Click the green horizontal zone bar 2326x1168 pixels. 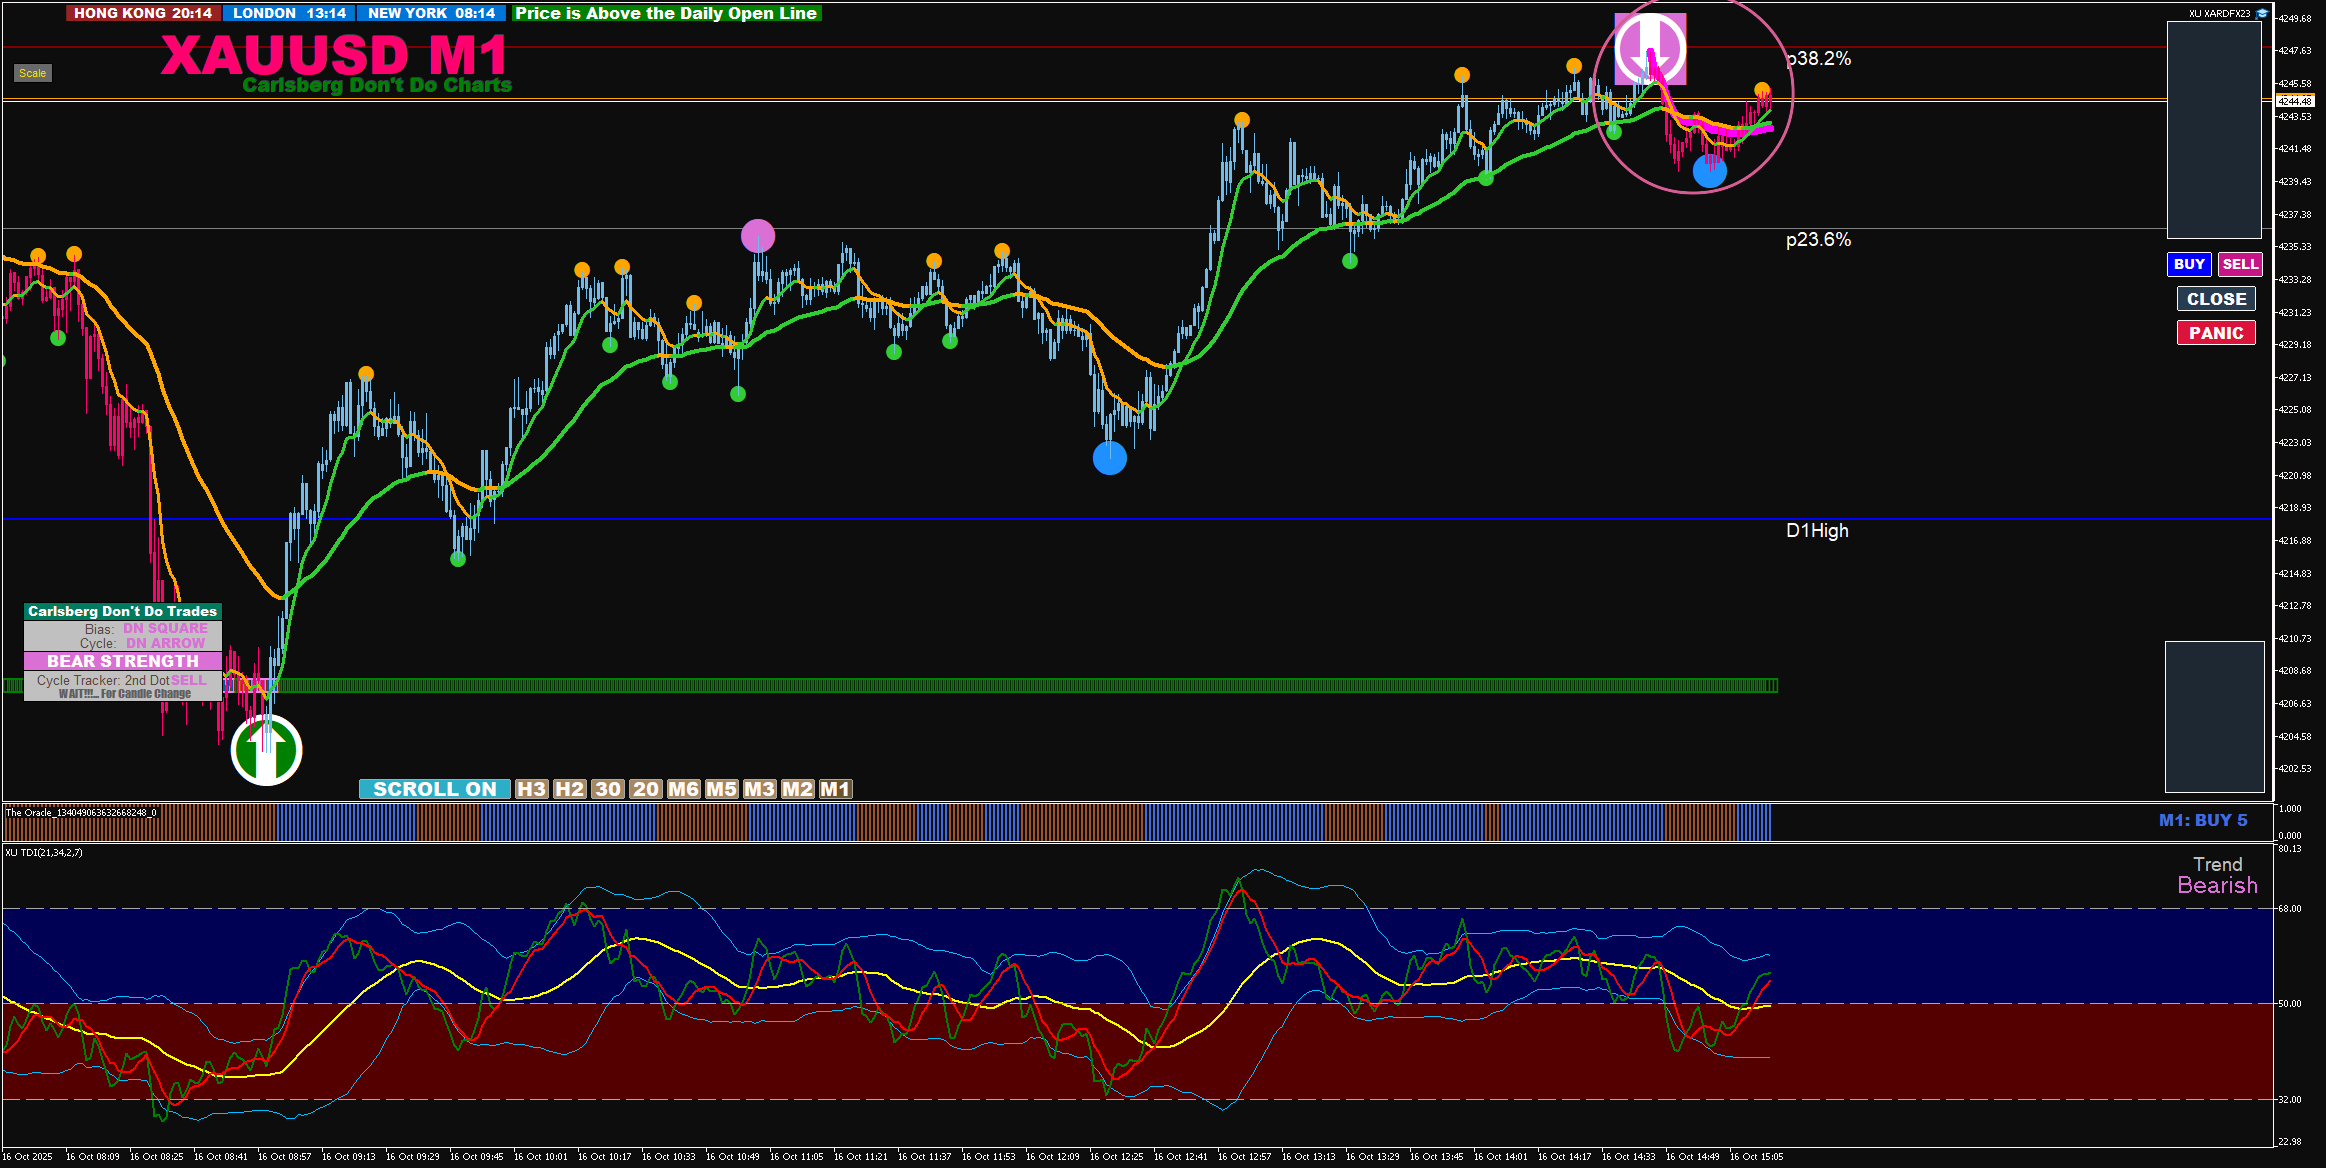point(1000,685)
